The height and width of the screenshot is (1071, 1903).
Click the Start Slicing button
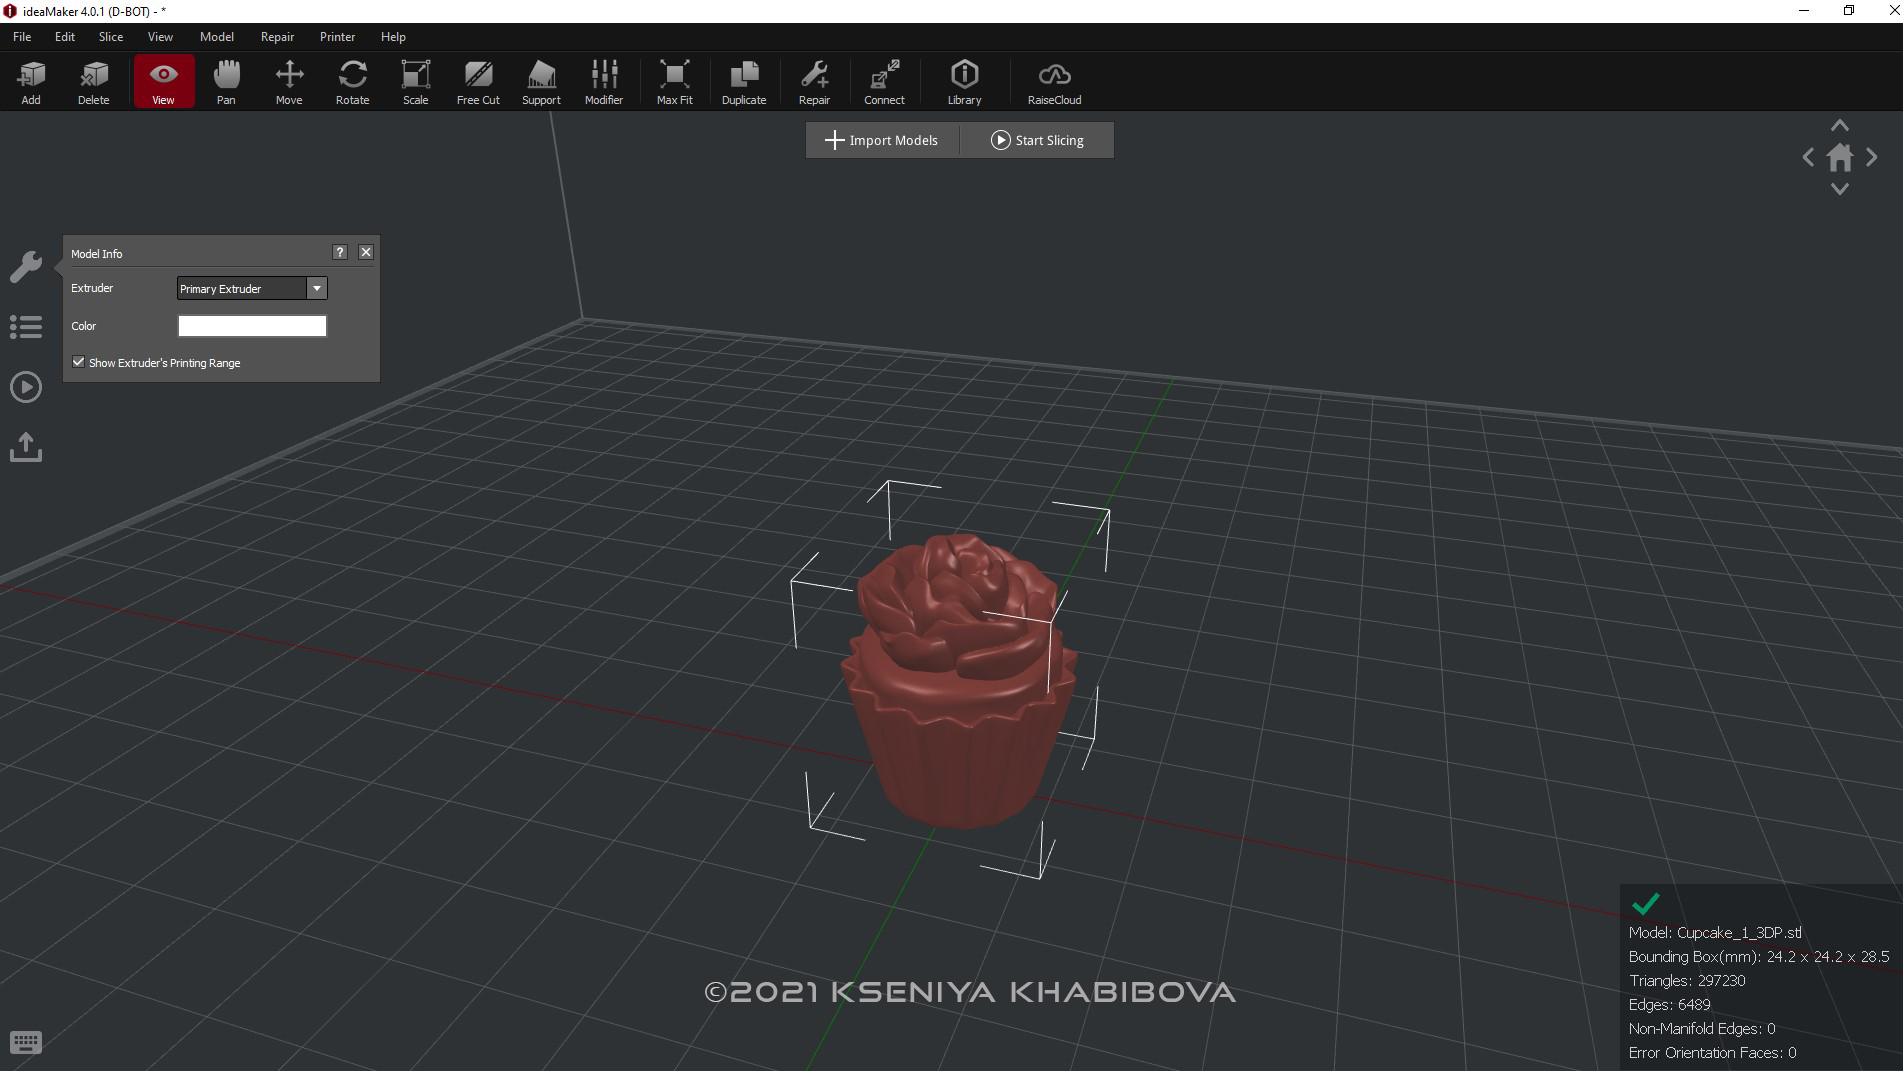click(x=1037, y=140)
